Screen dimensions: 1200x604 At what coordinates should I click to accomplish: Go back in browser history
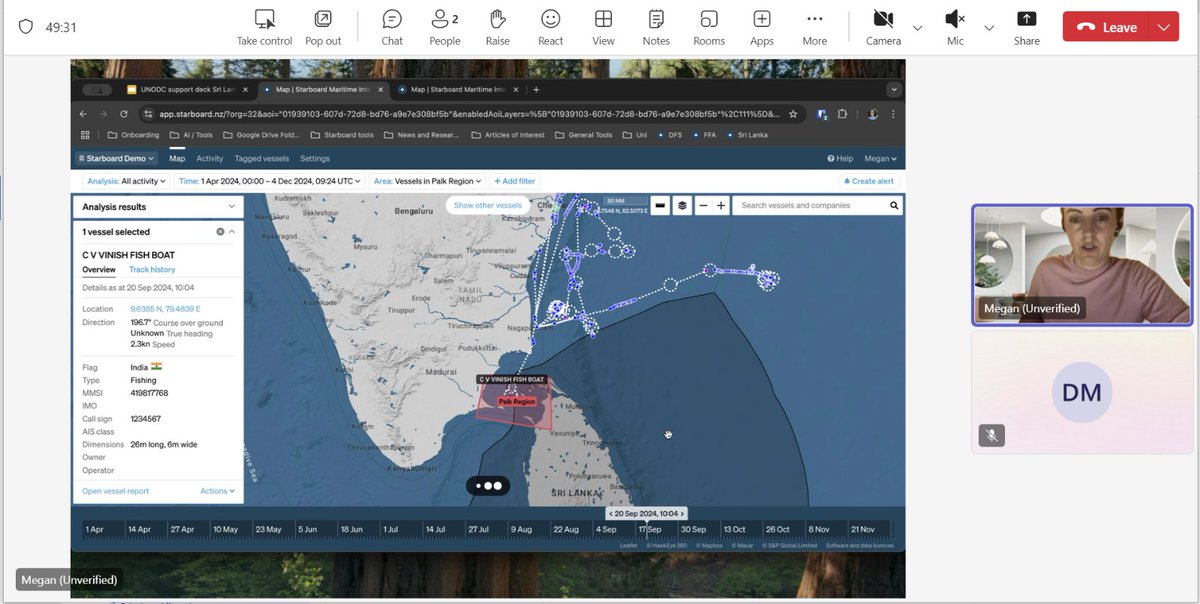(x=84, y=114)
